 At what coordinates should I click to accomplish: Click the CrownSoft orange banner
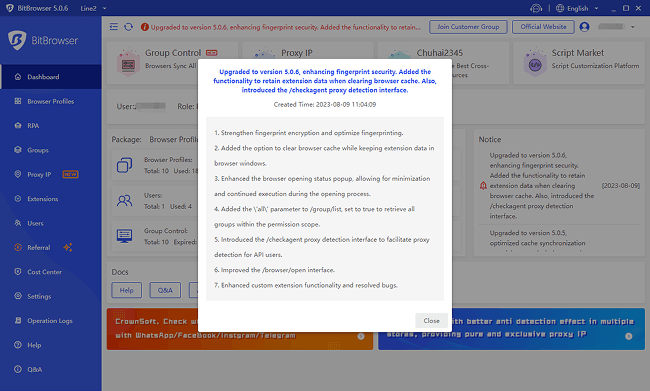240,329
